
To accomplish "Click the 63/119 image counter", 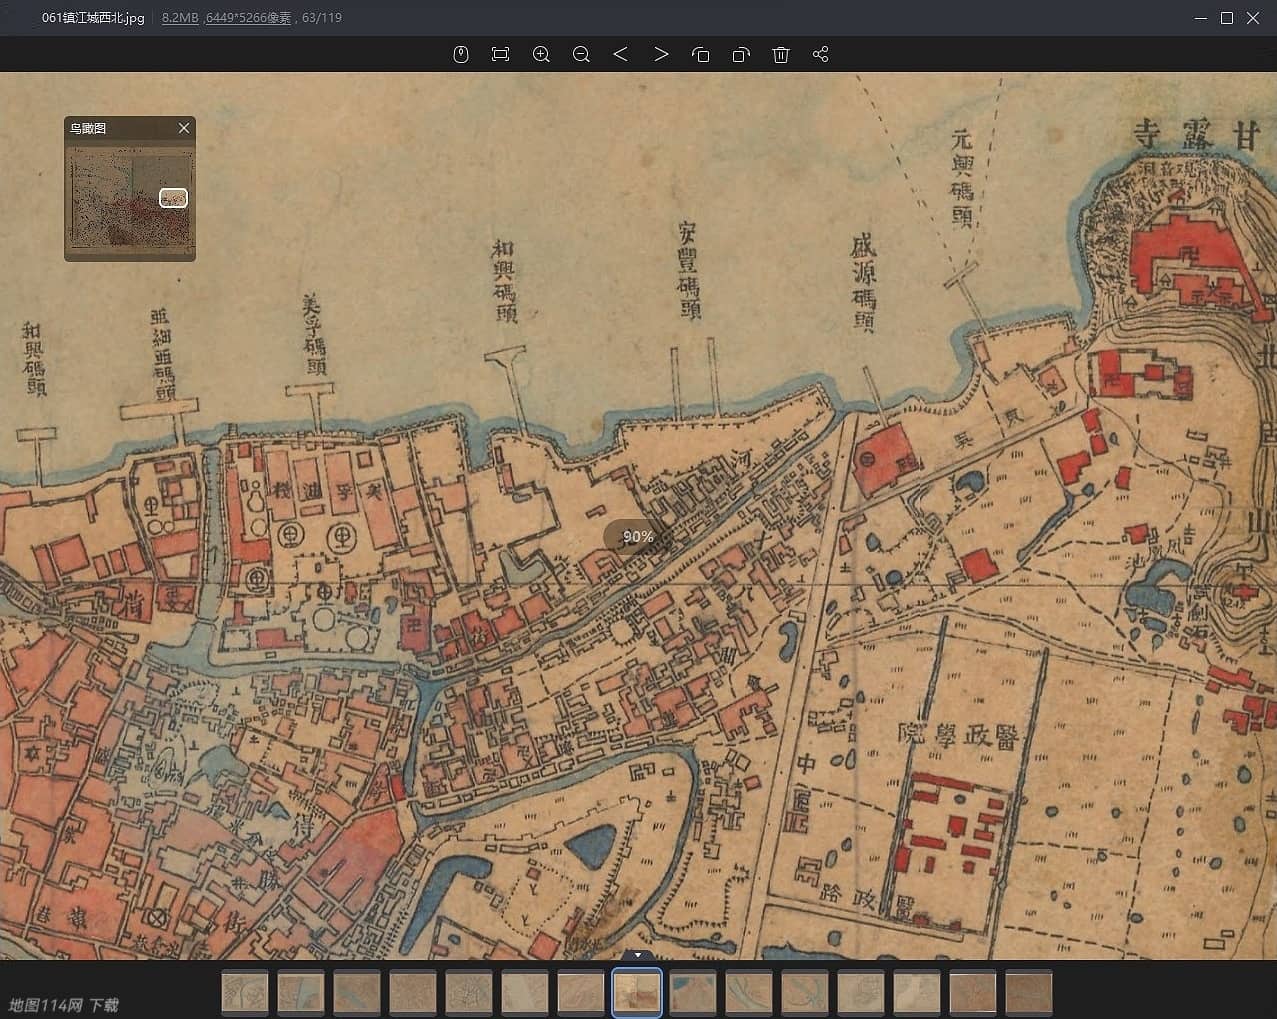I will (x=322, y=18).
